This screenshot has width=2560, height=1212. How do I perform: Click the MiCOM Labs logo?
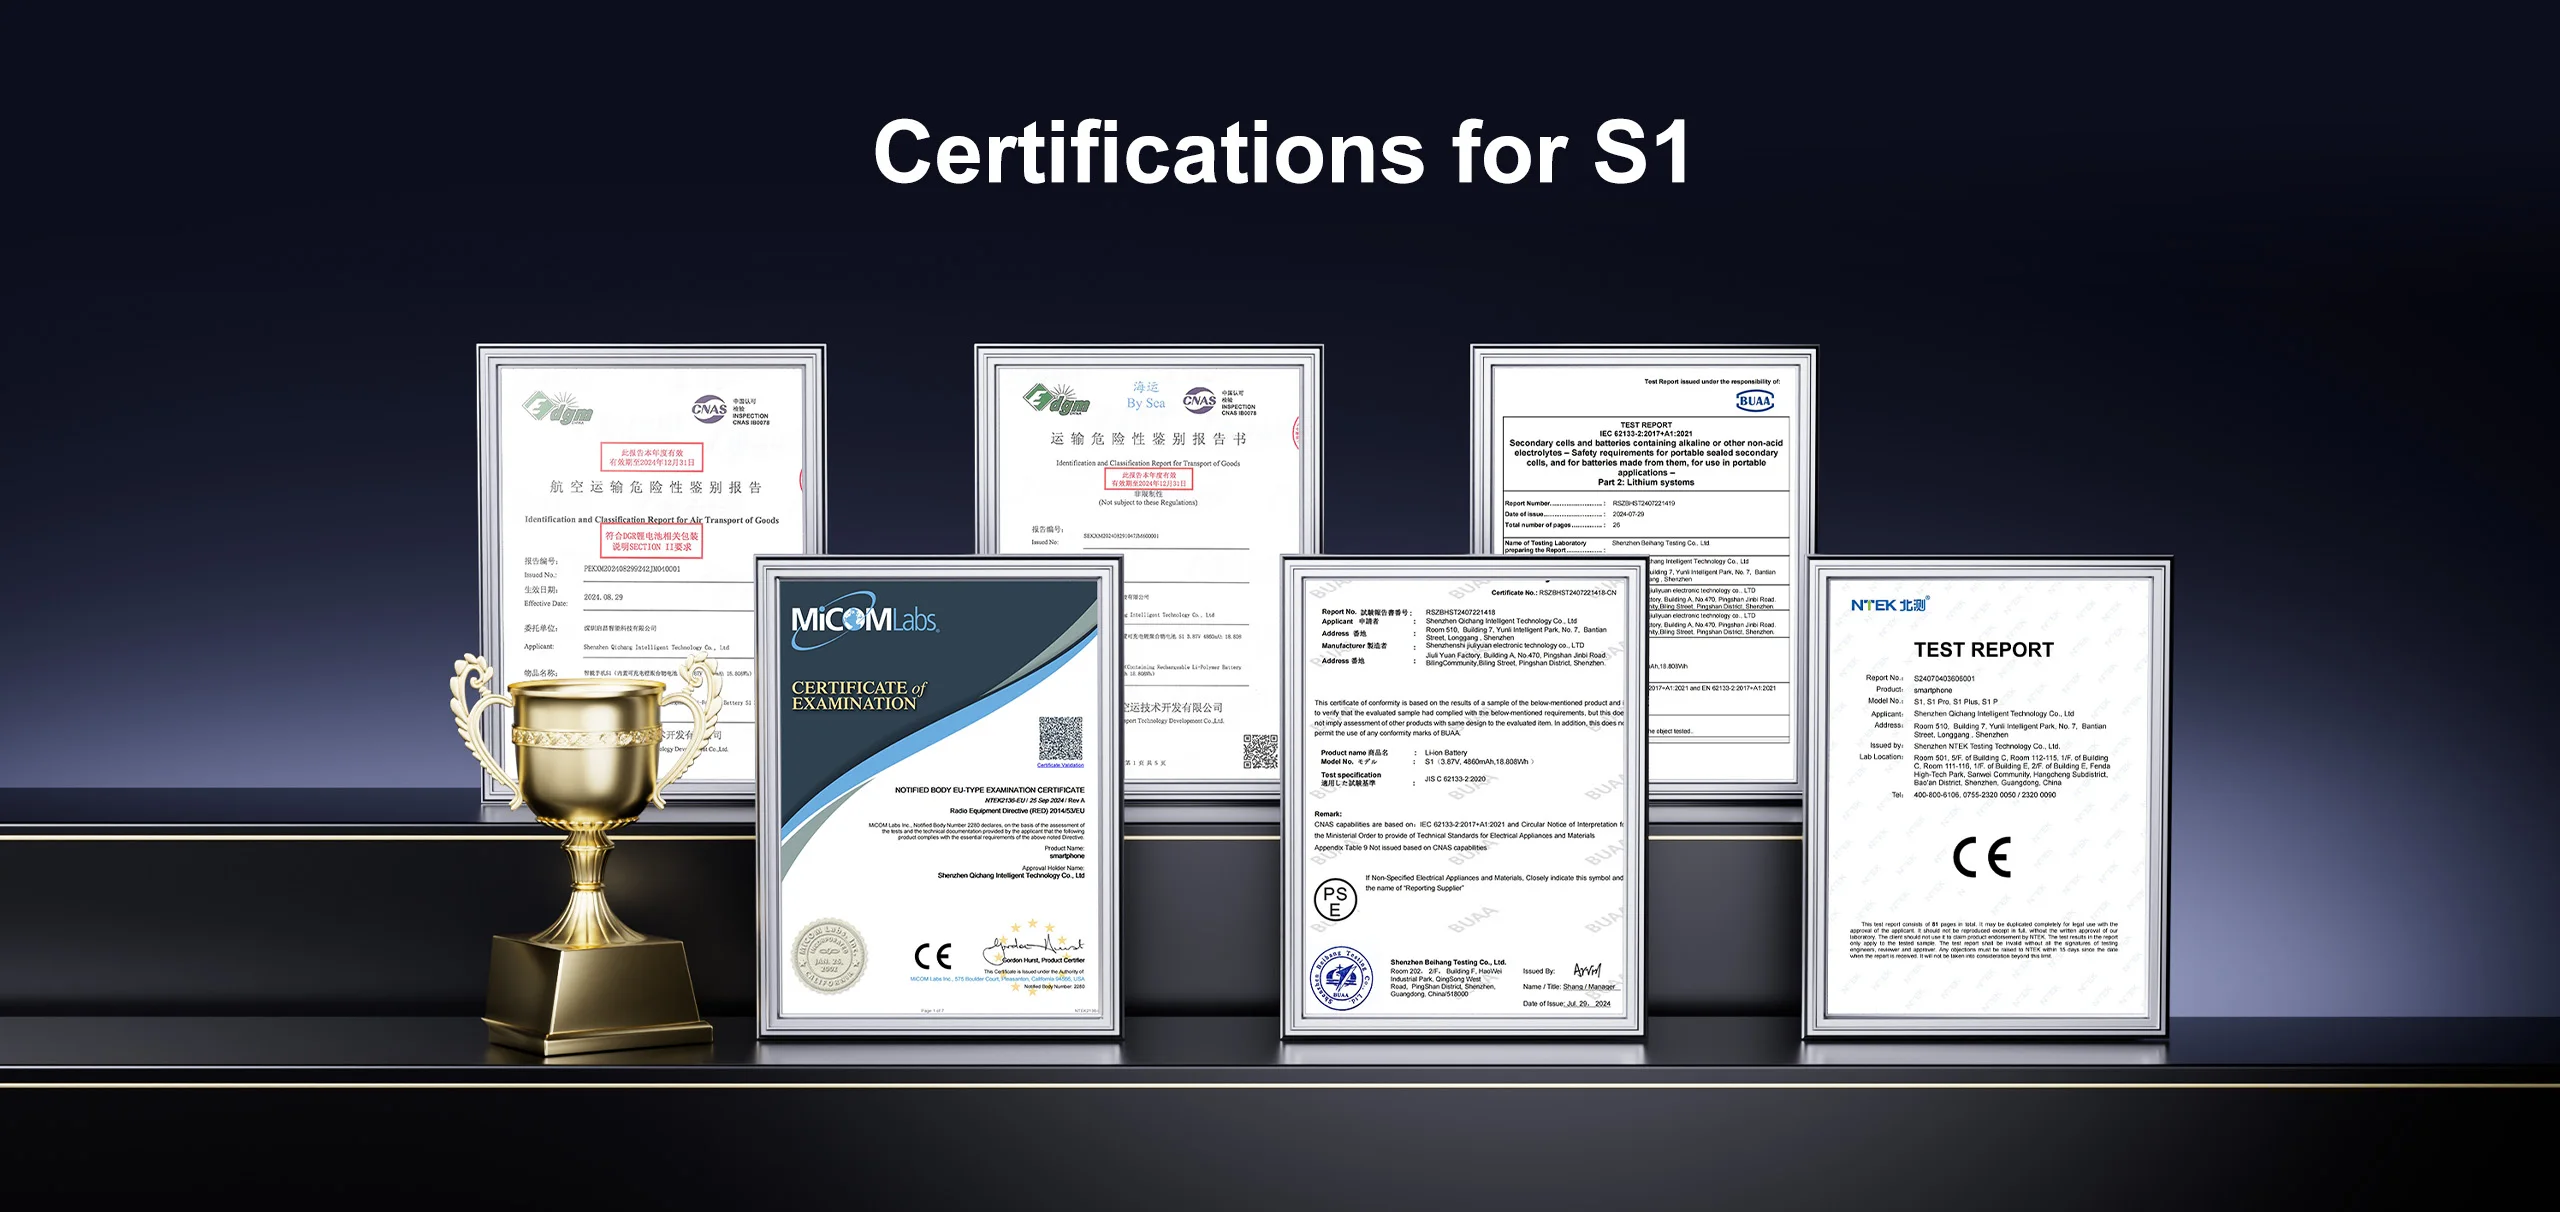[x=864, y=620]
